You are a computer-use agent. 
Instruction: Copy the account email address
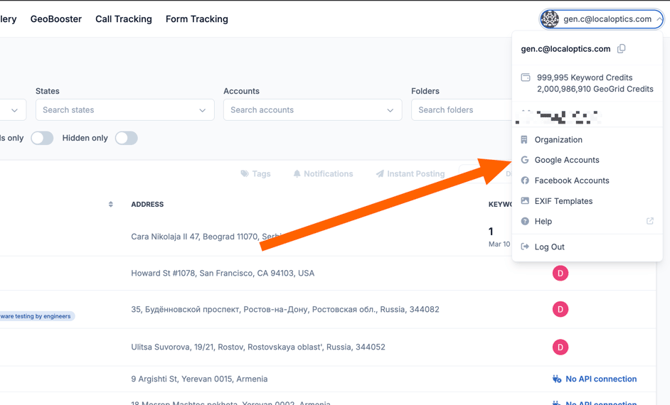621,49
